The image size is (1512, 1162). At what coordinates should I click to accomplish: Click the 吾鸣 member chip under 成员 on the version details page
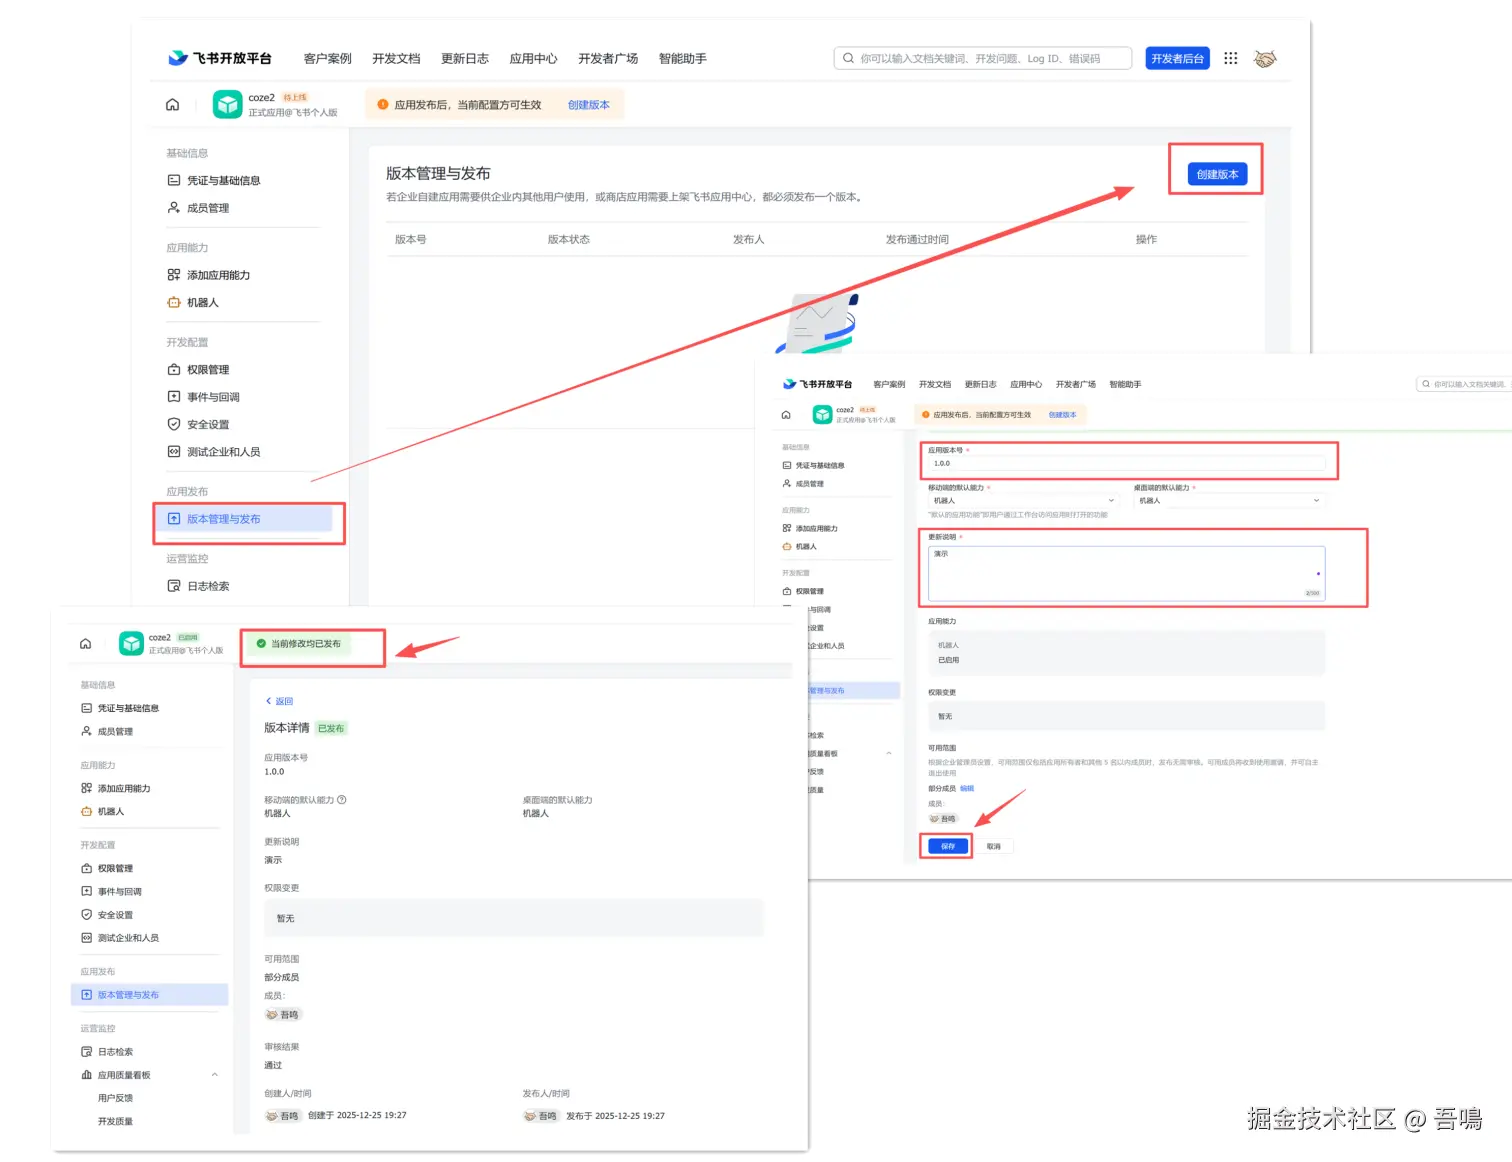283,1014
